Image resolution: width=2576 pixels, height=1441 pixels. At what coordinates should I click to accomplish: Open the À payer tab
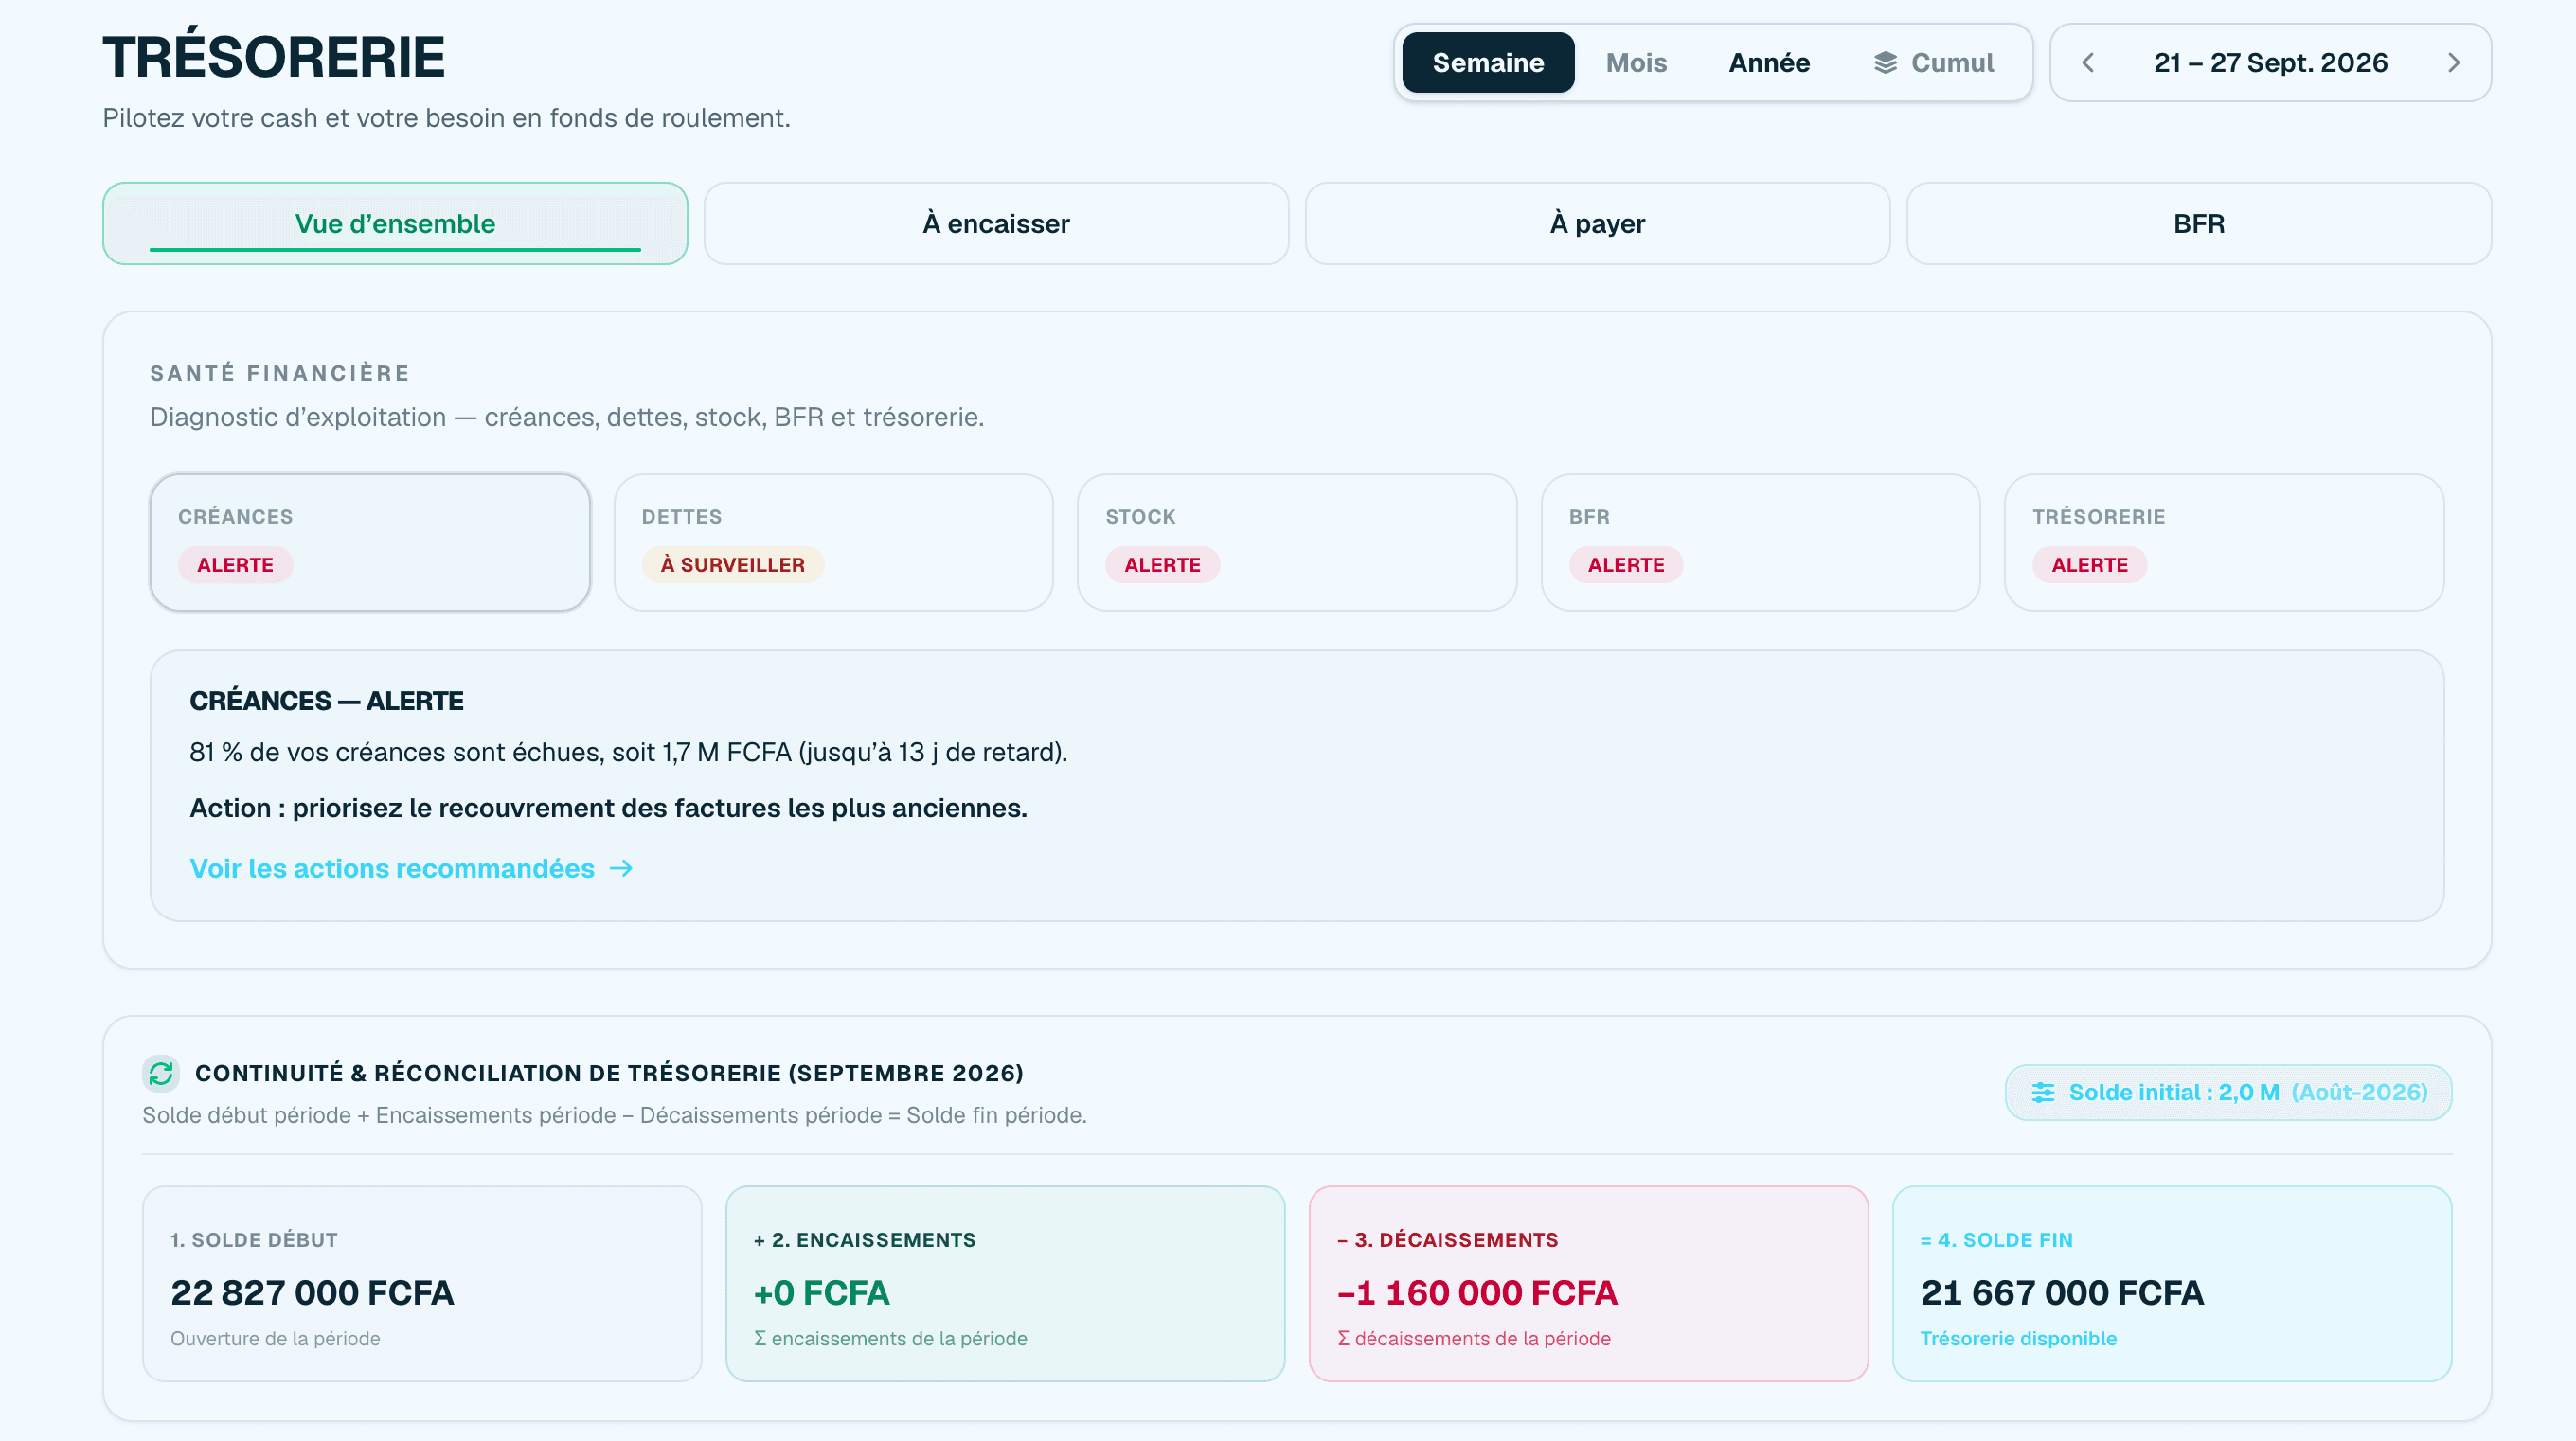click(1597, 223)
